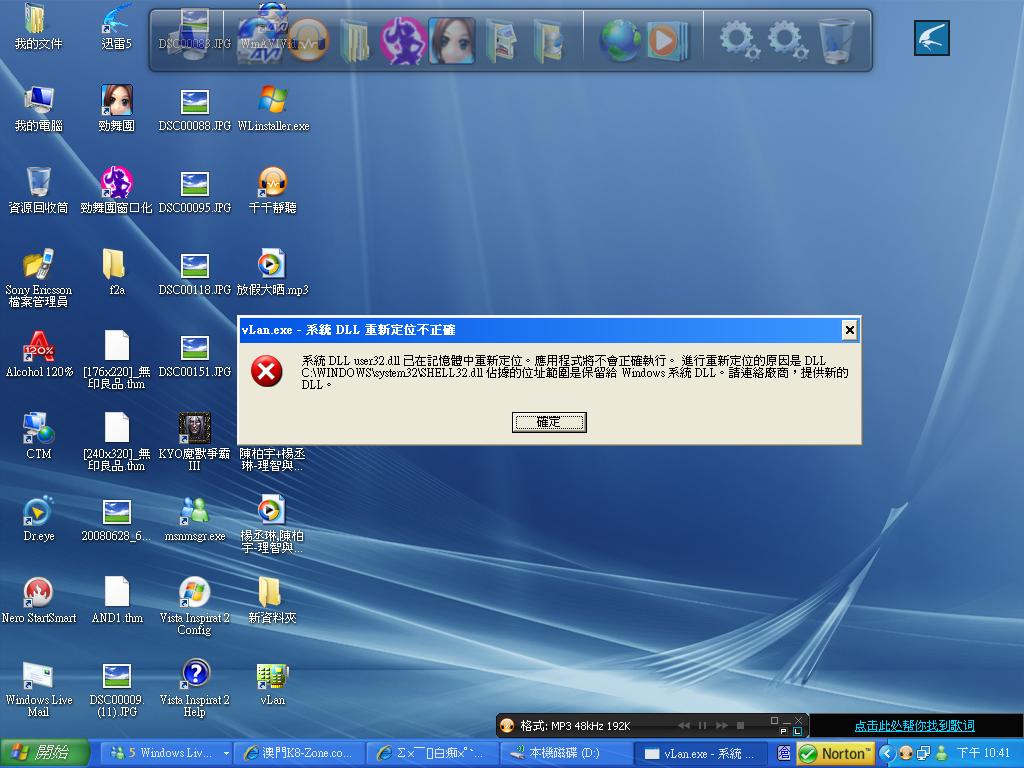This screenshot has height=768, width=1024.
Task: Open Vista Inspirat 2 Help
Action: click(194, 689)
